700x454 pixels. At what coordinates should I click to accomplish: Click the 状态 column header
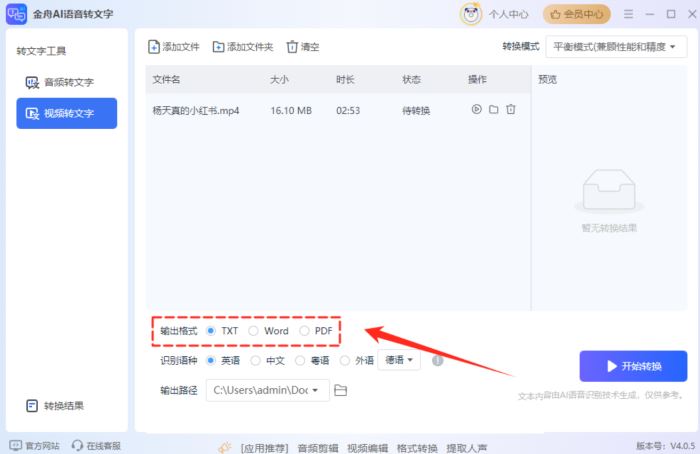tap(411, 79)
